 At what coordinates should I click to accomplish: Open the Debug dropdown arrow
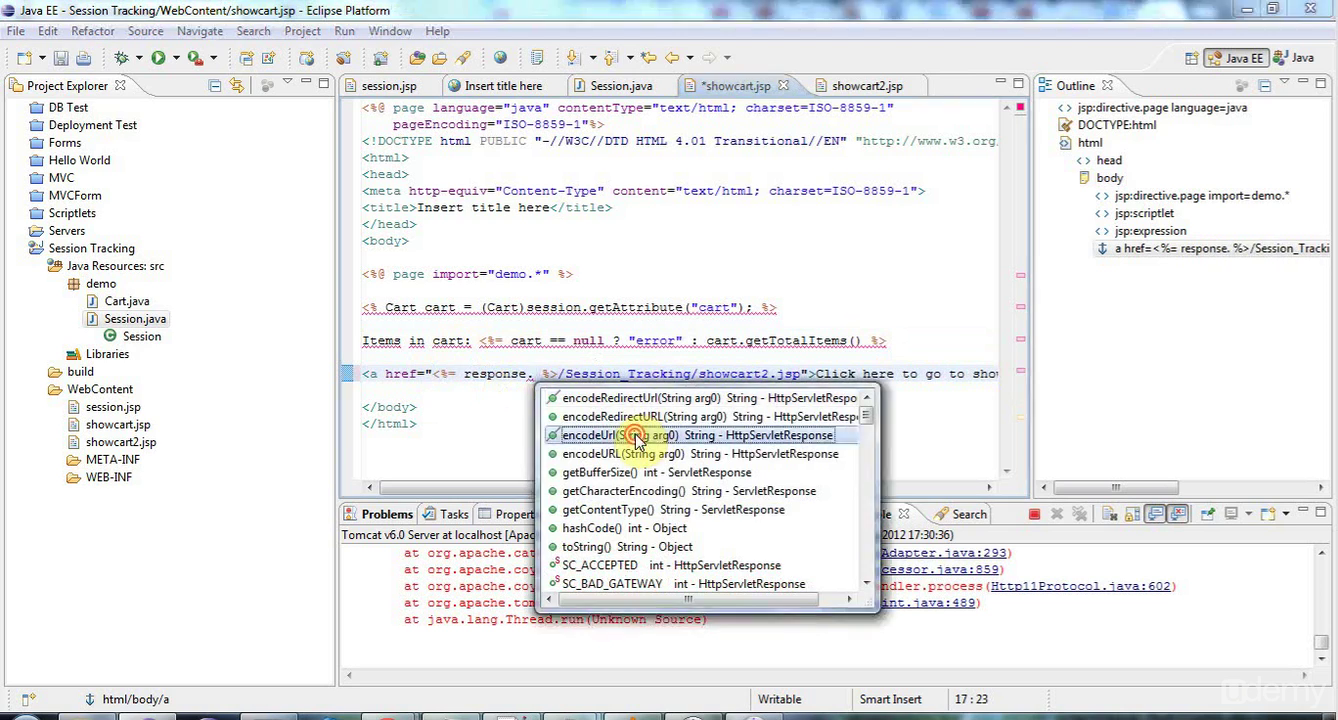(138, 58)
